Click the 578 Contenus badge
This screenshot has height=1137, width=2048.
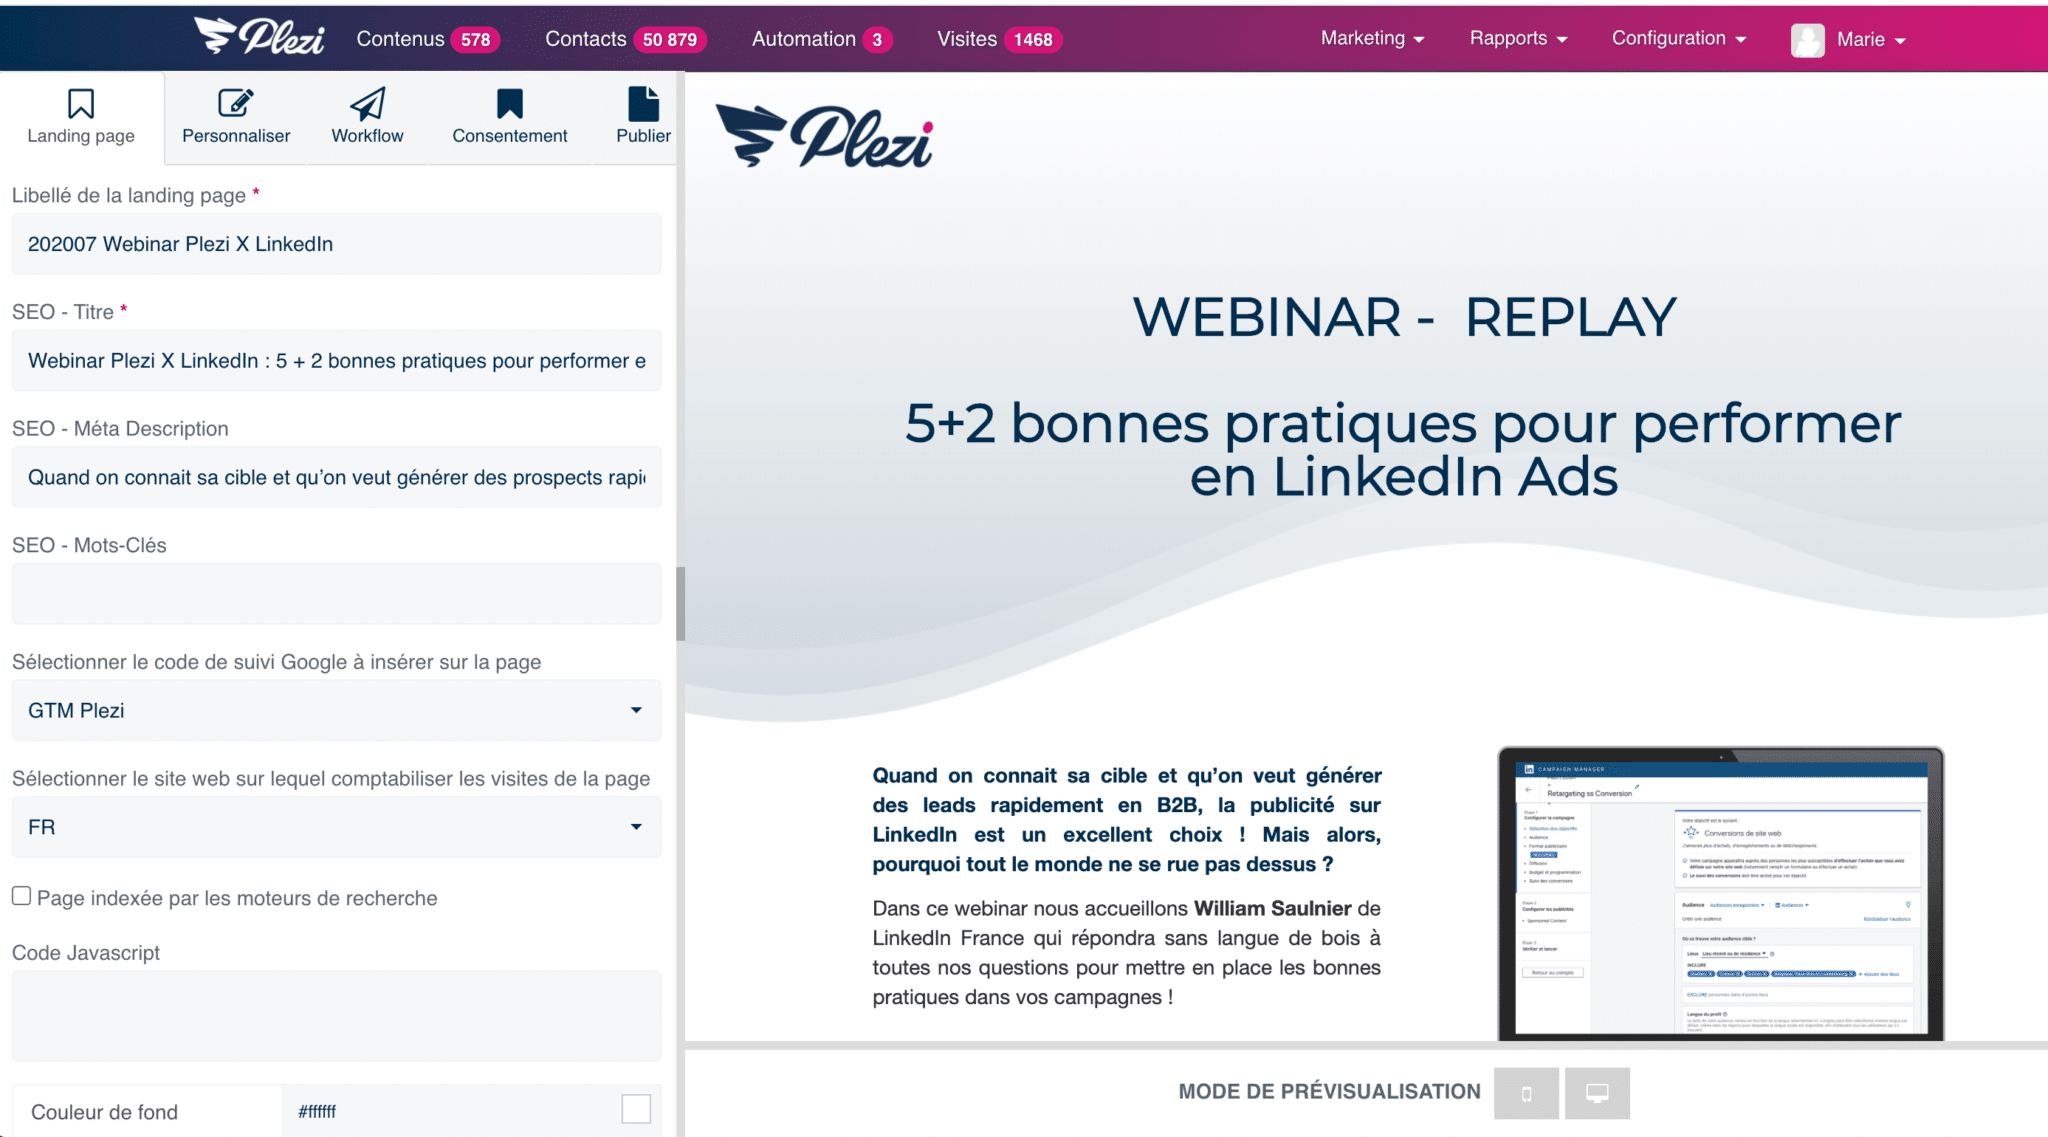[x=475, y=40]
